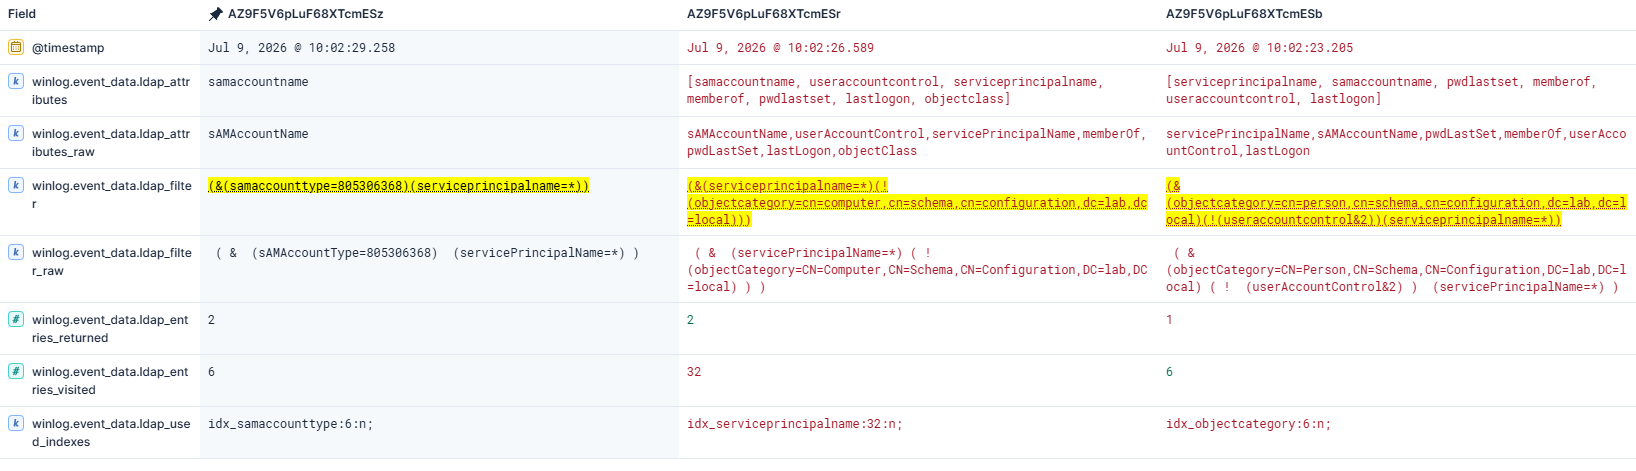Click keyword type icon for ldap_filter_raw field
This screenshot has width=1636, height=471.
point(16,252)
